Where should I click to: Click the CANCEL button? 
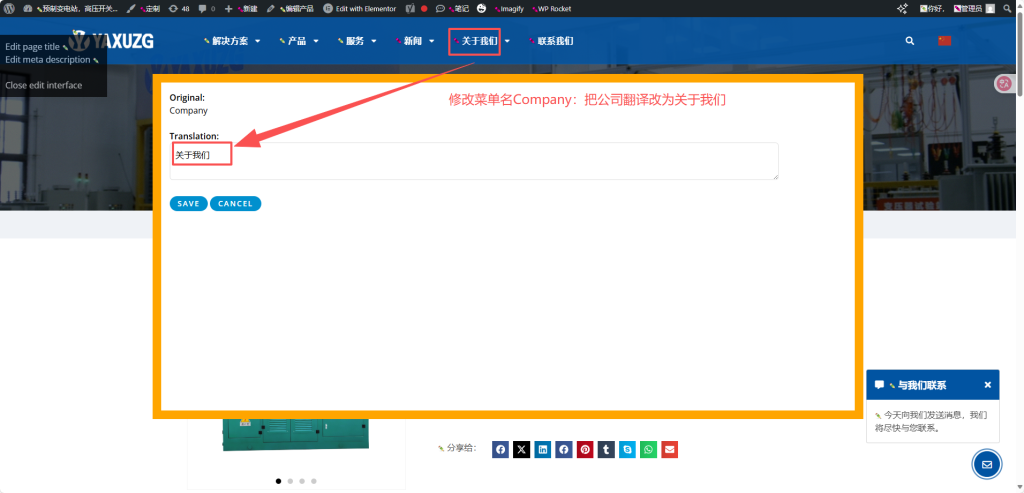click(235, 203)
